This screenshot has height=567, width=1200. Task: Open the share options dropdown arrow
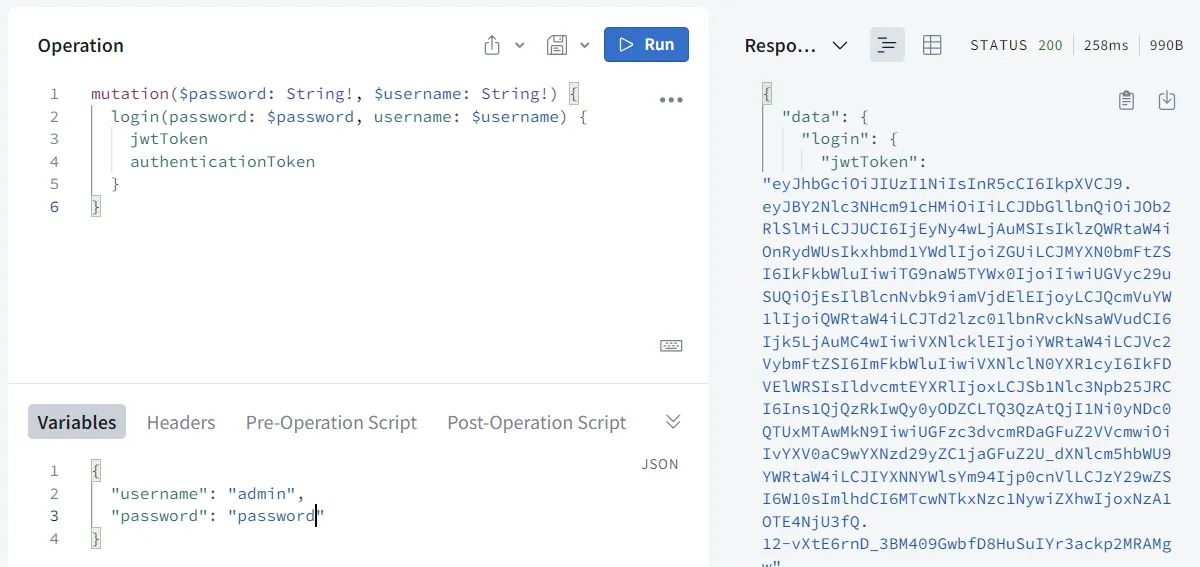click(519, 45)
